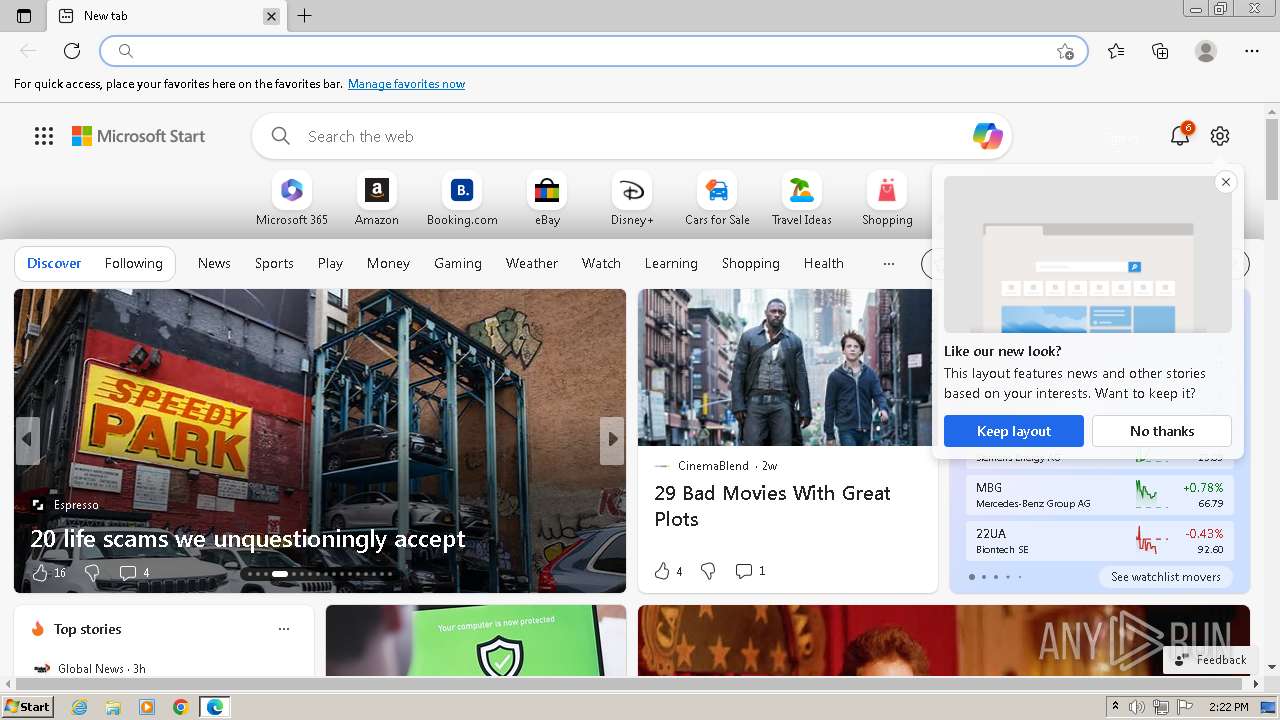1280x720 pixels.
Task: Open the Microsoft Start app launcher grid
Action: tap(44, 136)
